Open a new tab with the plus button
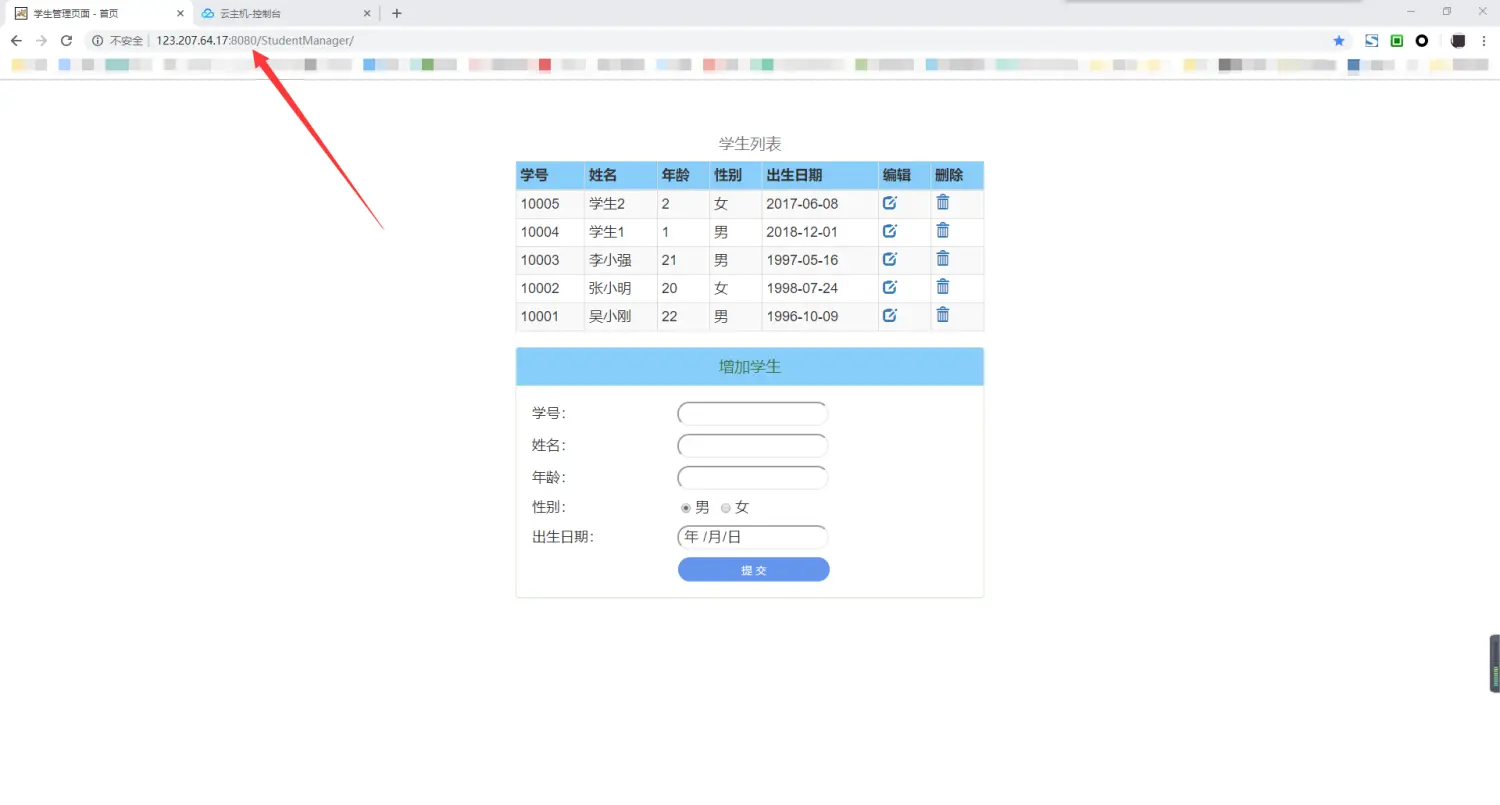 pyautogui.click(x=397, y=14)
